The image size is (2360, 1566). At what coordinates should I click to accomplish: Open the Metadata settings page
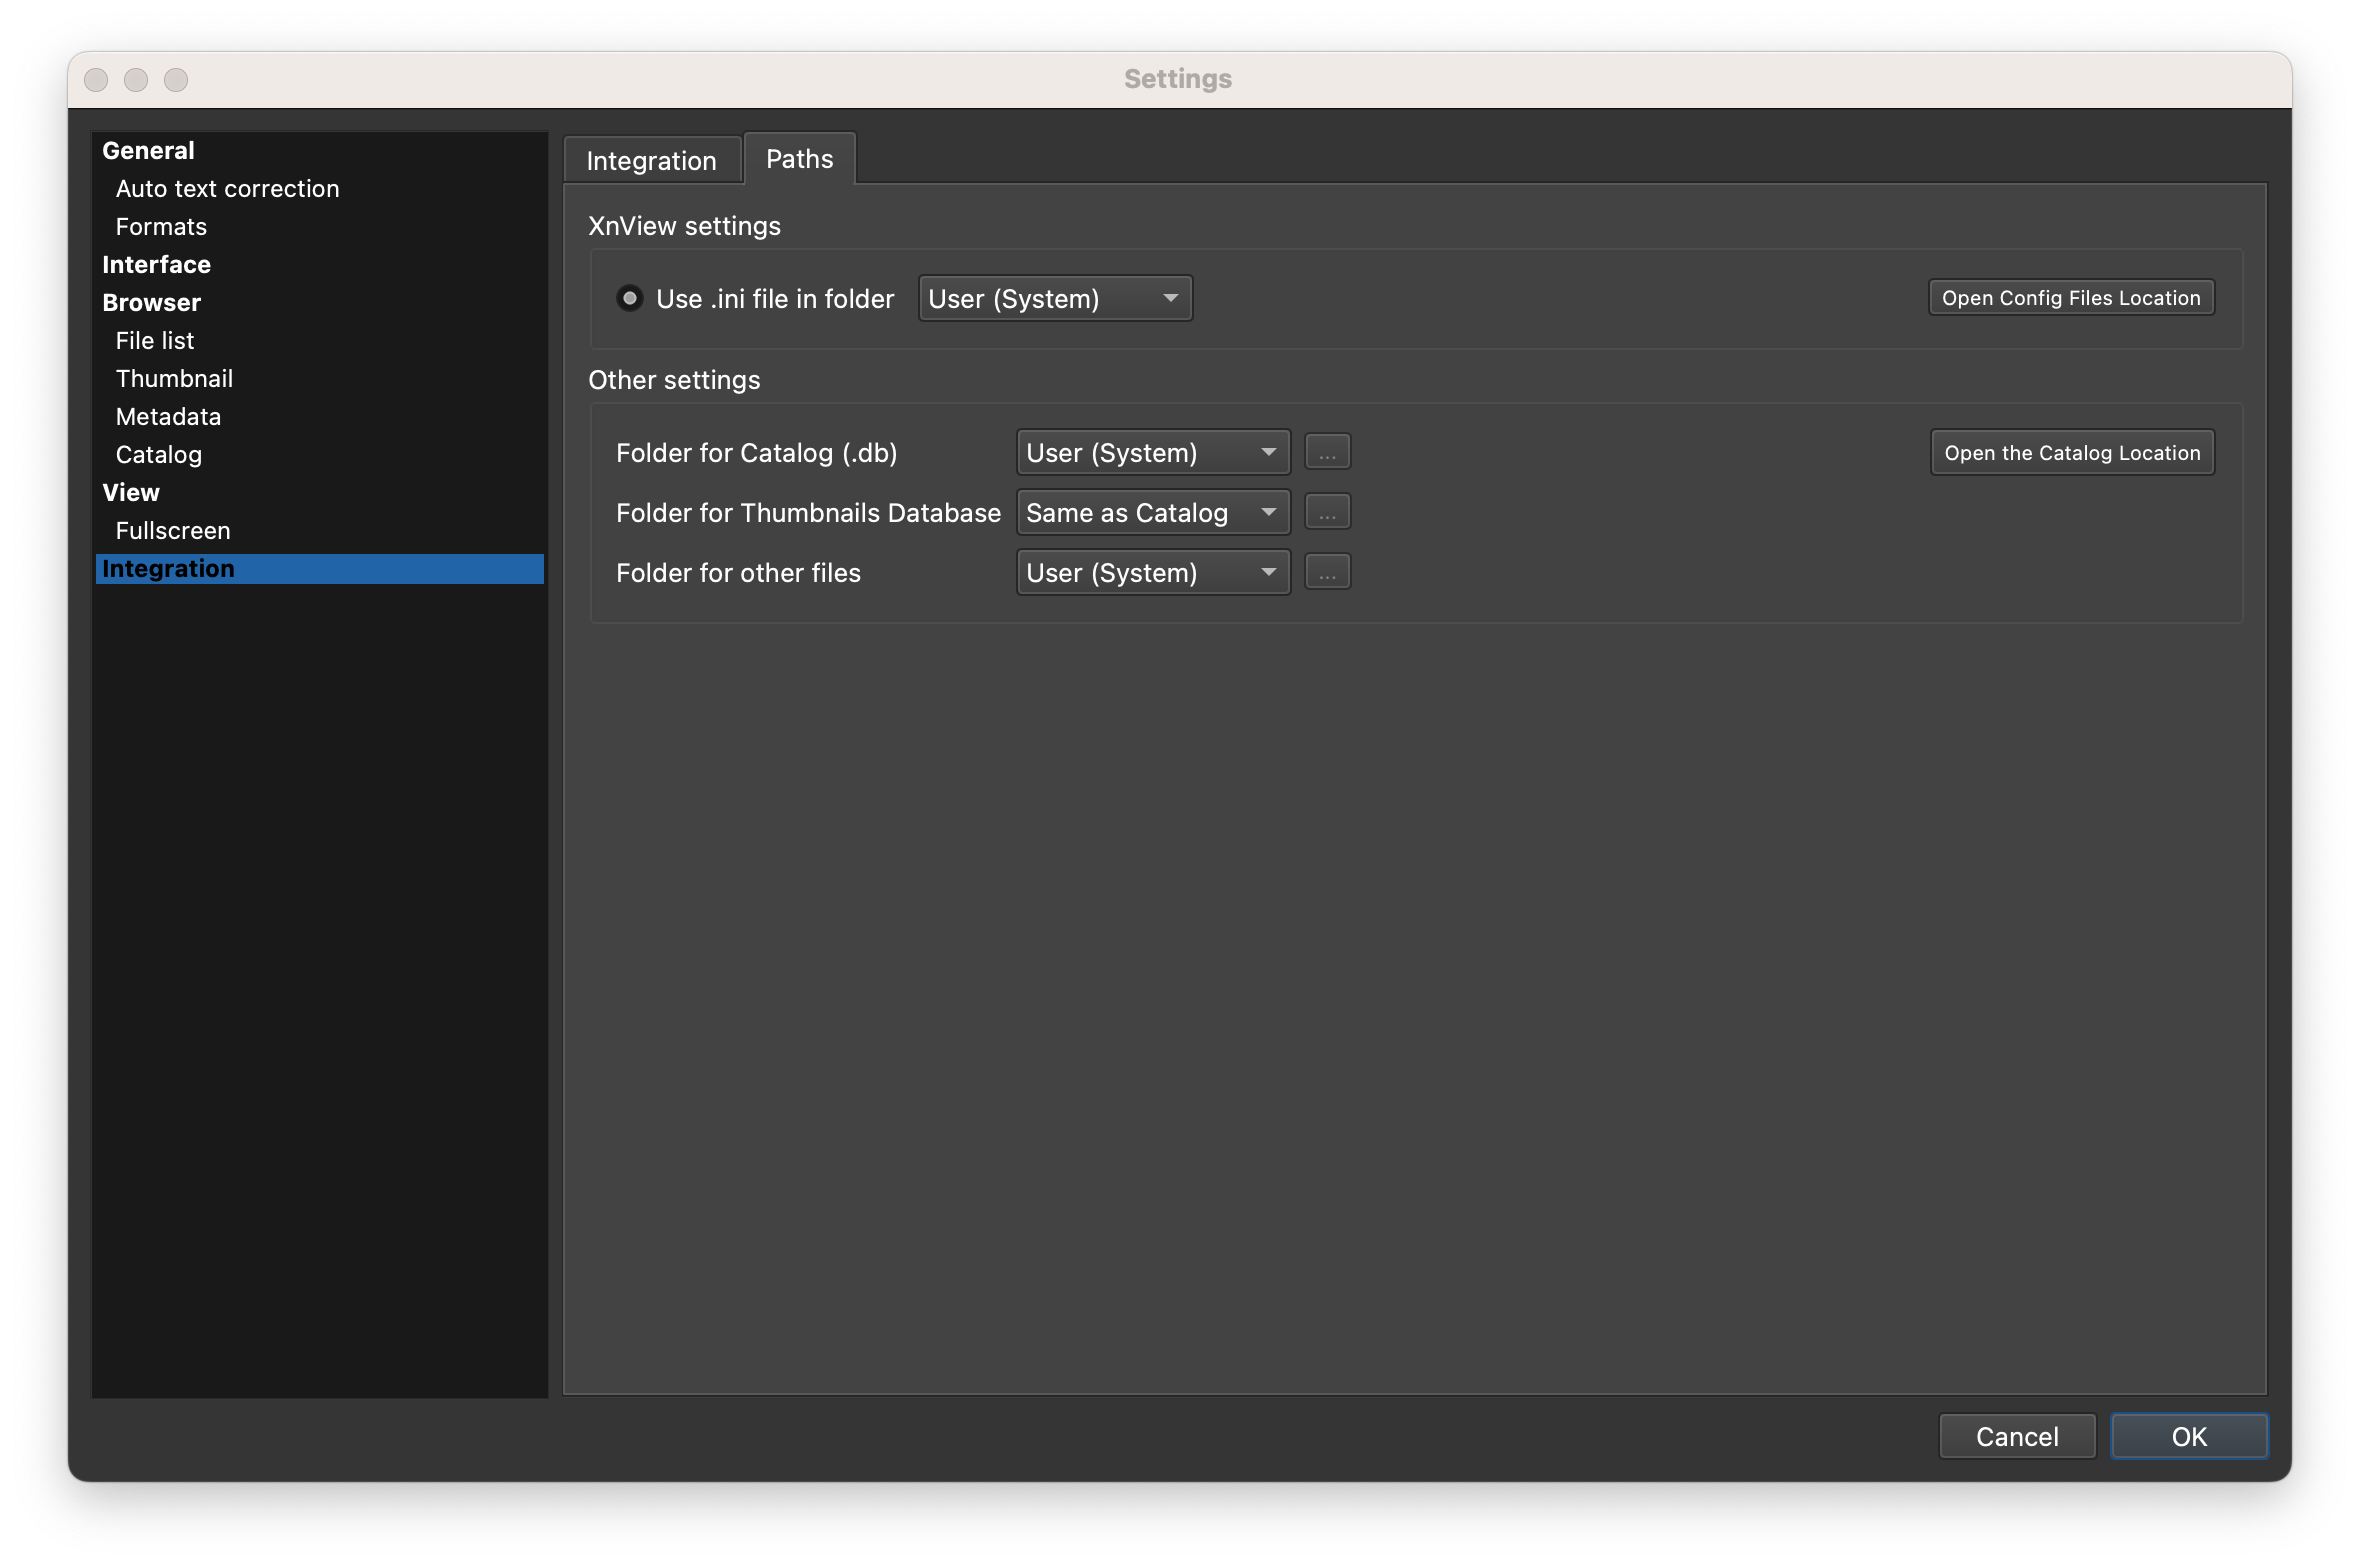click(168, 417)
